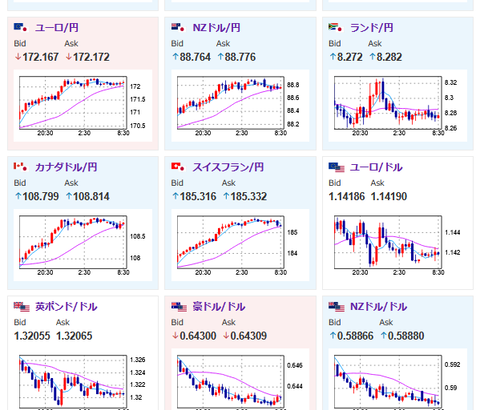Click the Euro/Yen flag icon

click(x=20, y=27)
